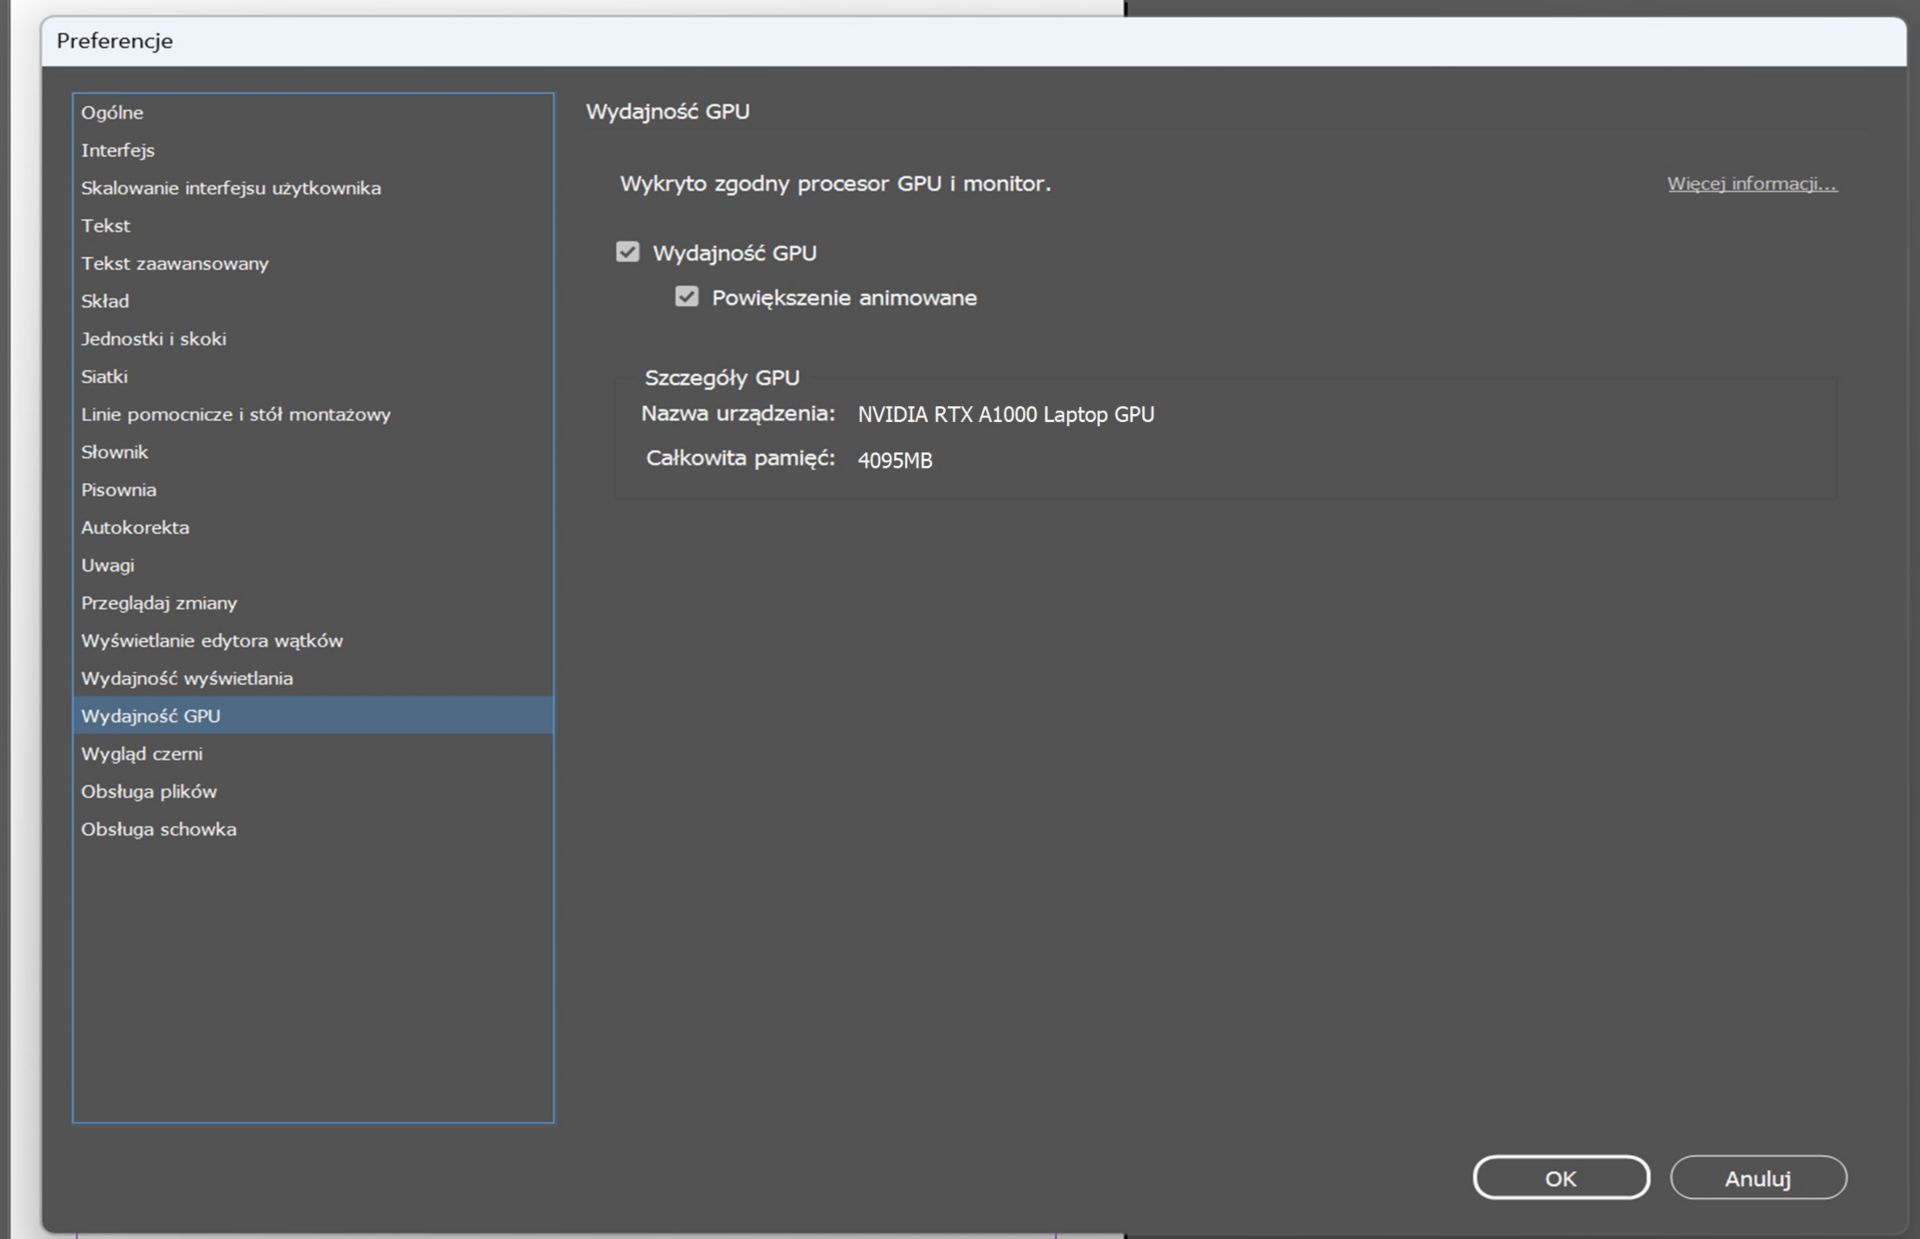1920x1239 pixels.
Task: Open the Jednostki i skoki preferences
Action: tap(153, 339)
